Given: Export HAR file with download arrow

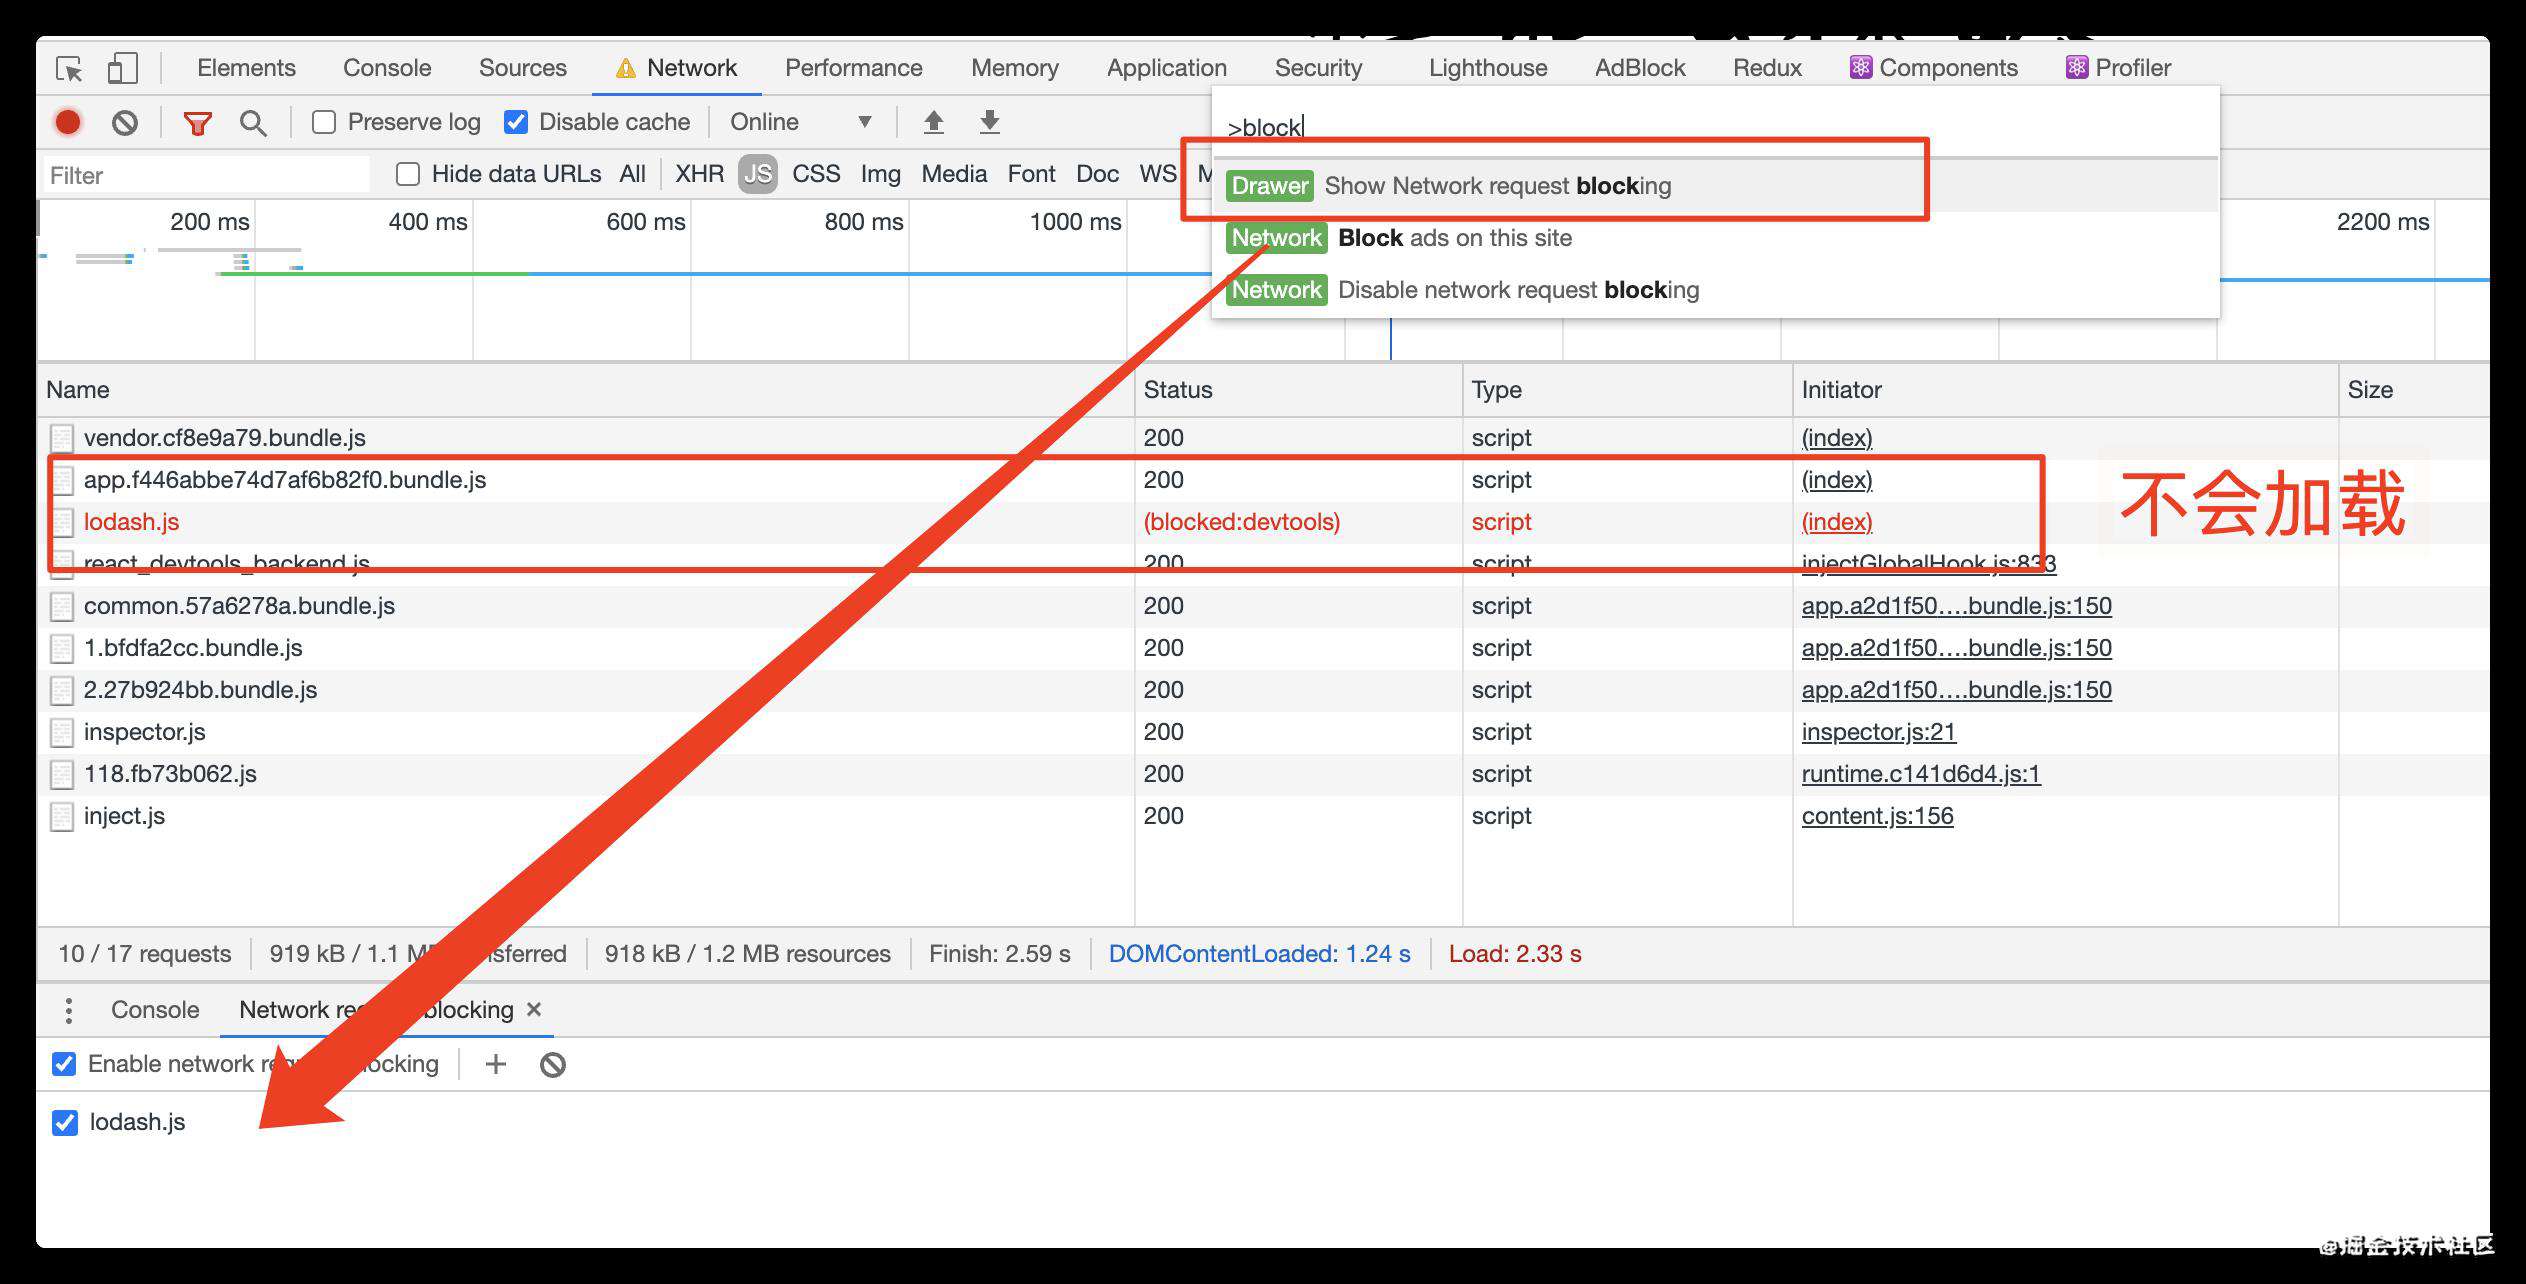Looking at the screenshot, I should [x=989, y=122].
